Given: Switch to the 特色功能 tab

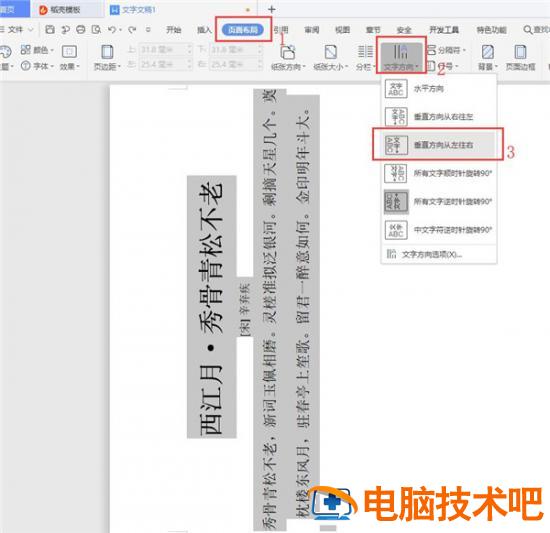Looking at the screenshot, I should [x=491, y=30].
